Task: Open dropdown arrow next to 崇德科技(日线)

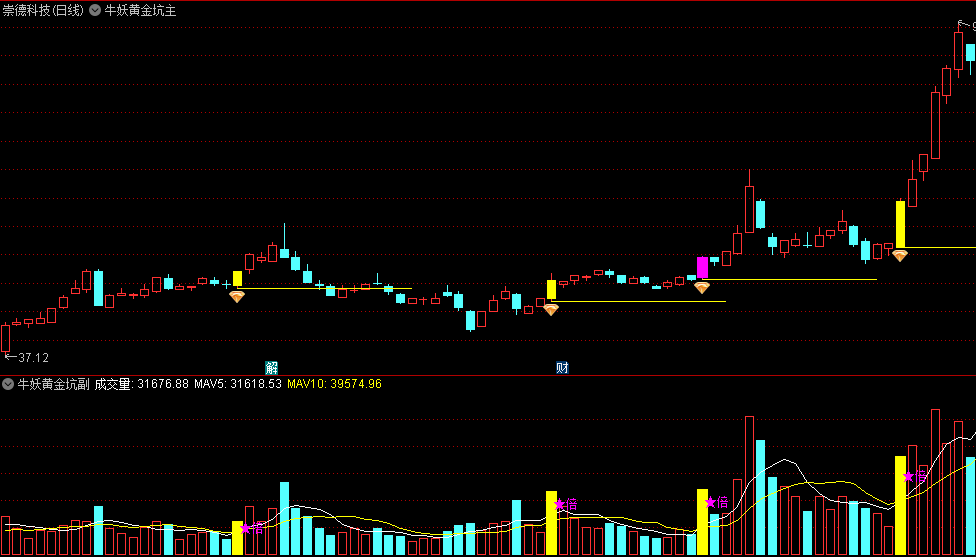Action: click(x=95, y=11)
